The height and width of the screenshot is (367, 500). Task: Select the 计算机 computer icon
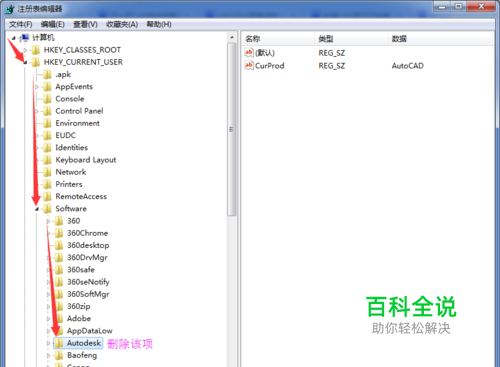24,38
